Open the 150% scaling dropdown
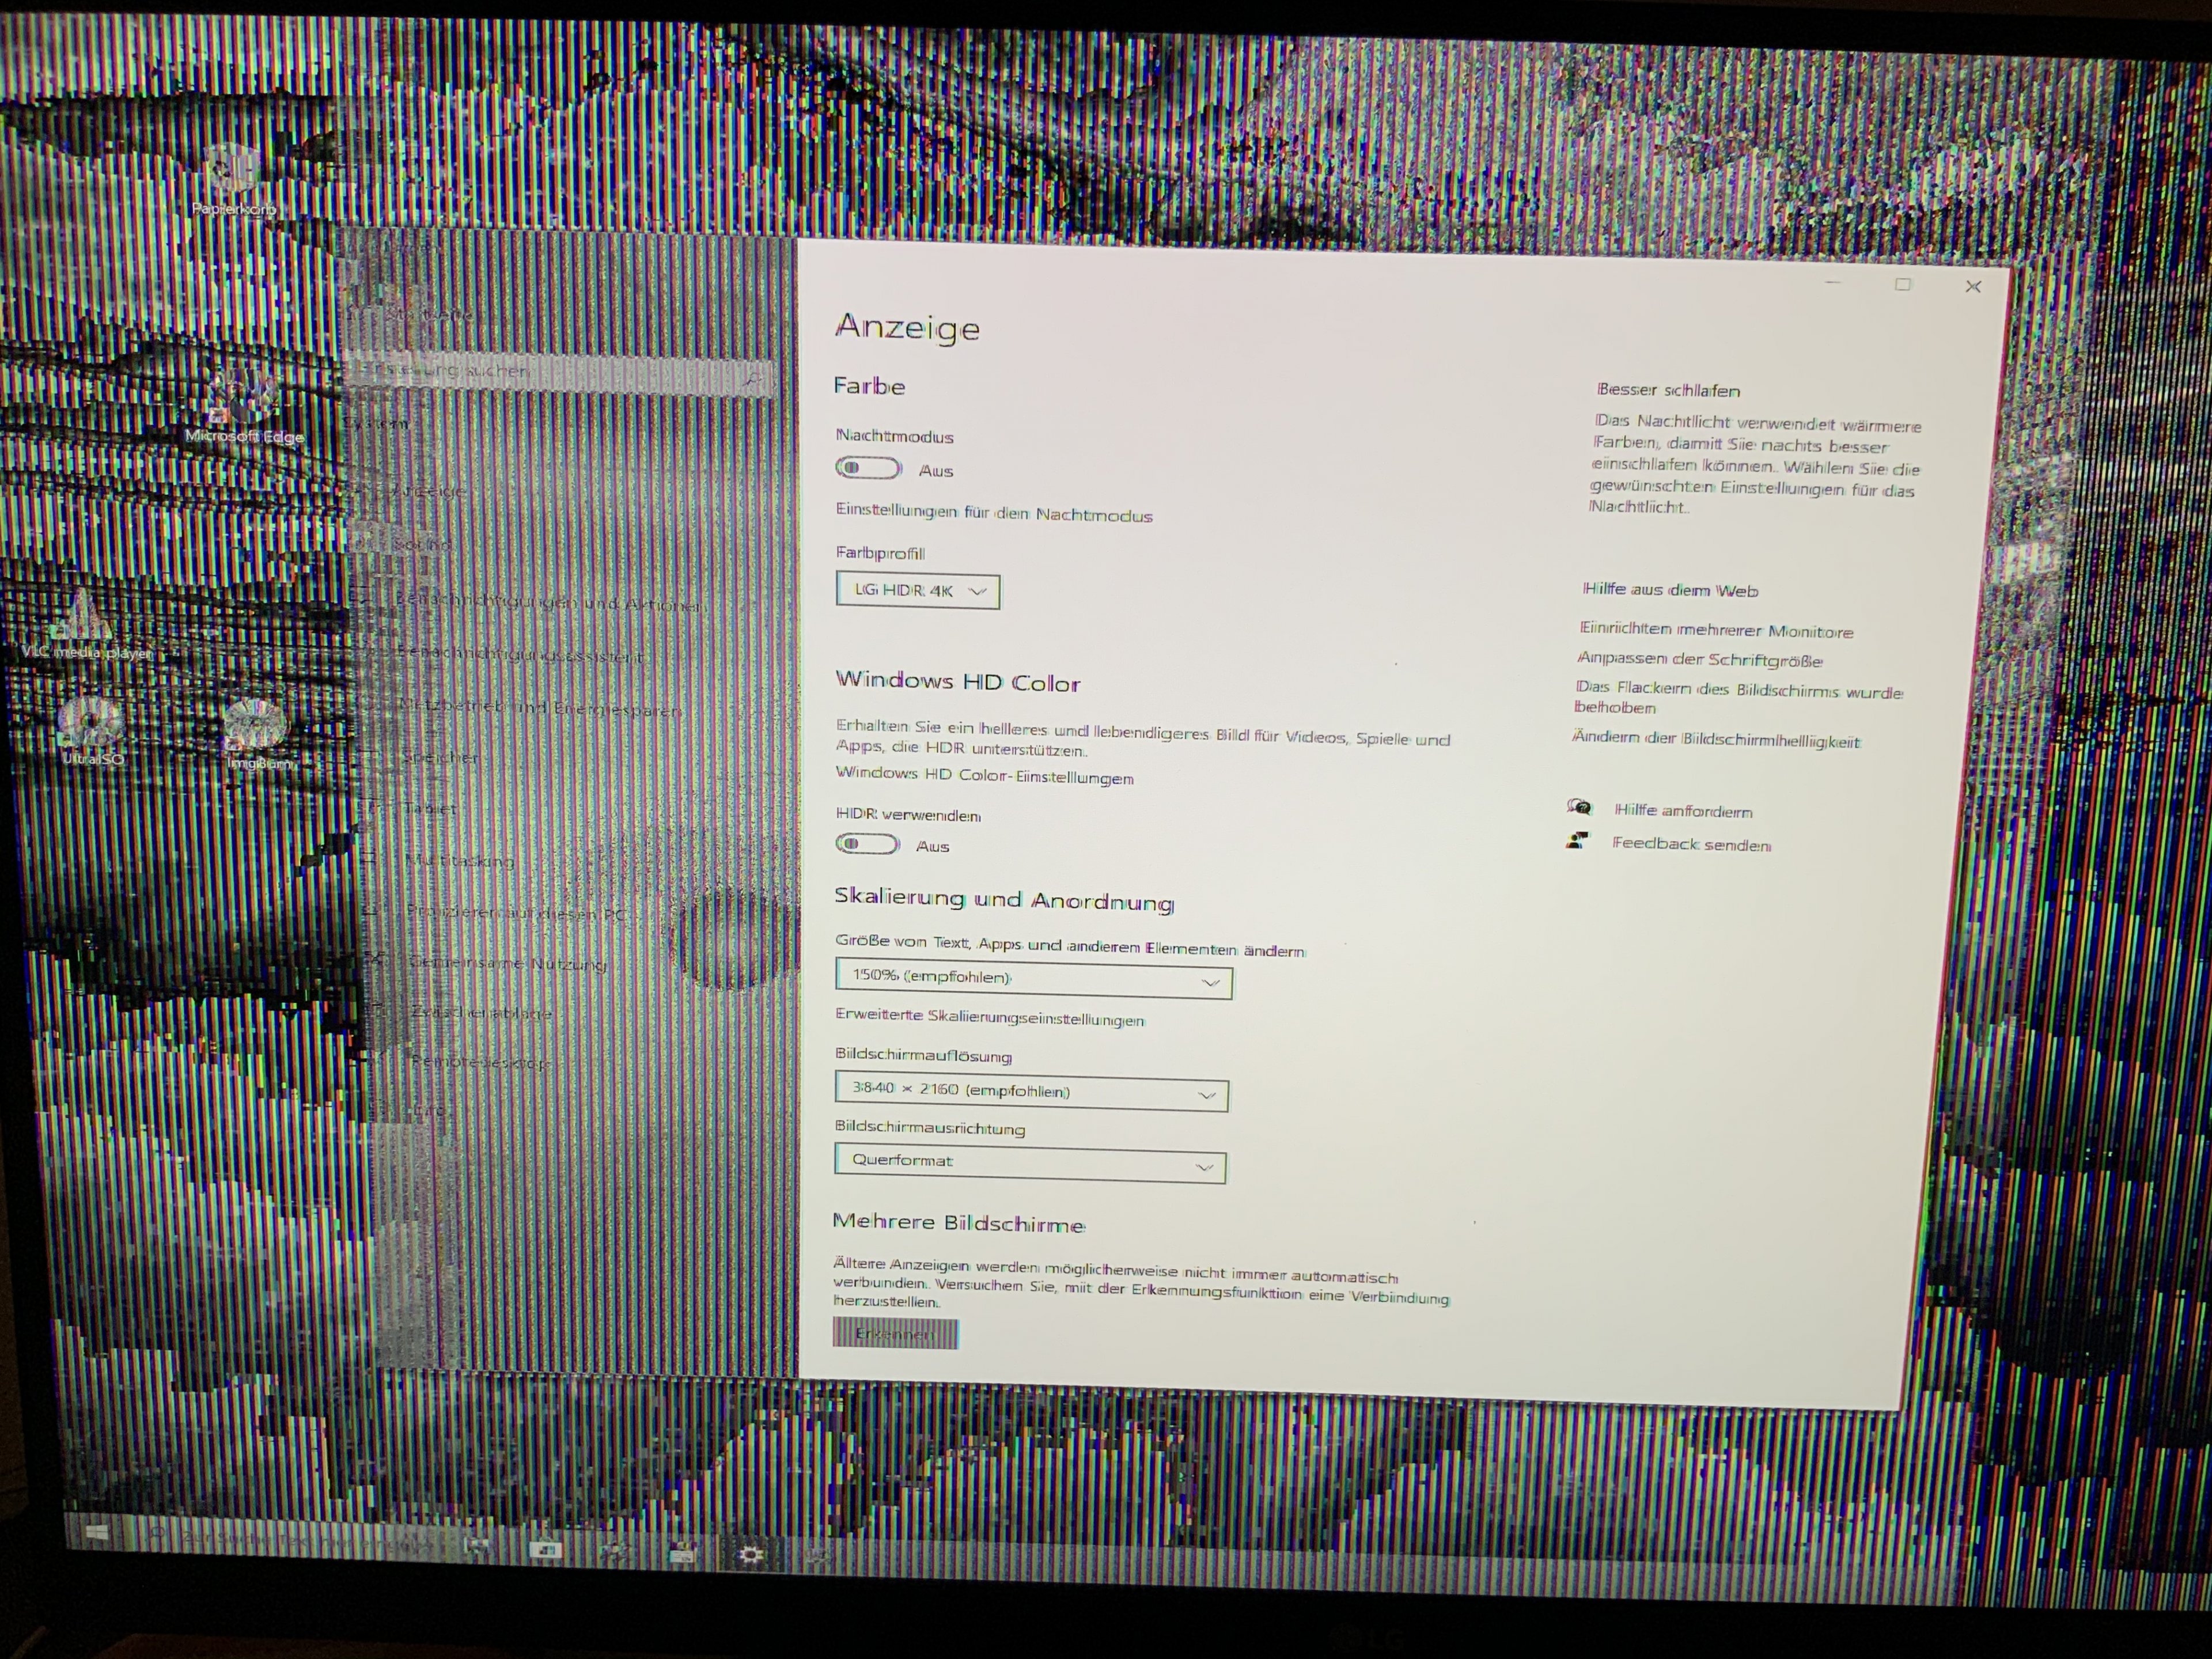This screenshot has height=1659, width=2212. [1033, 980]
